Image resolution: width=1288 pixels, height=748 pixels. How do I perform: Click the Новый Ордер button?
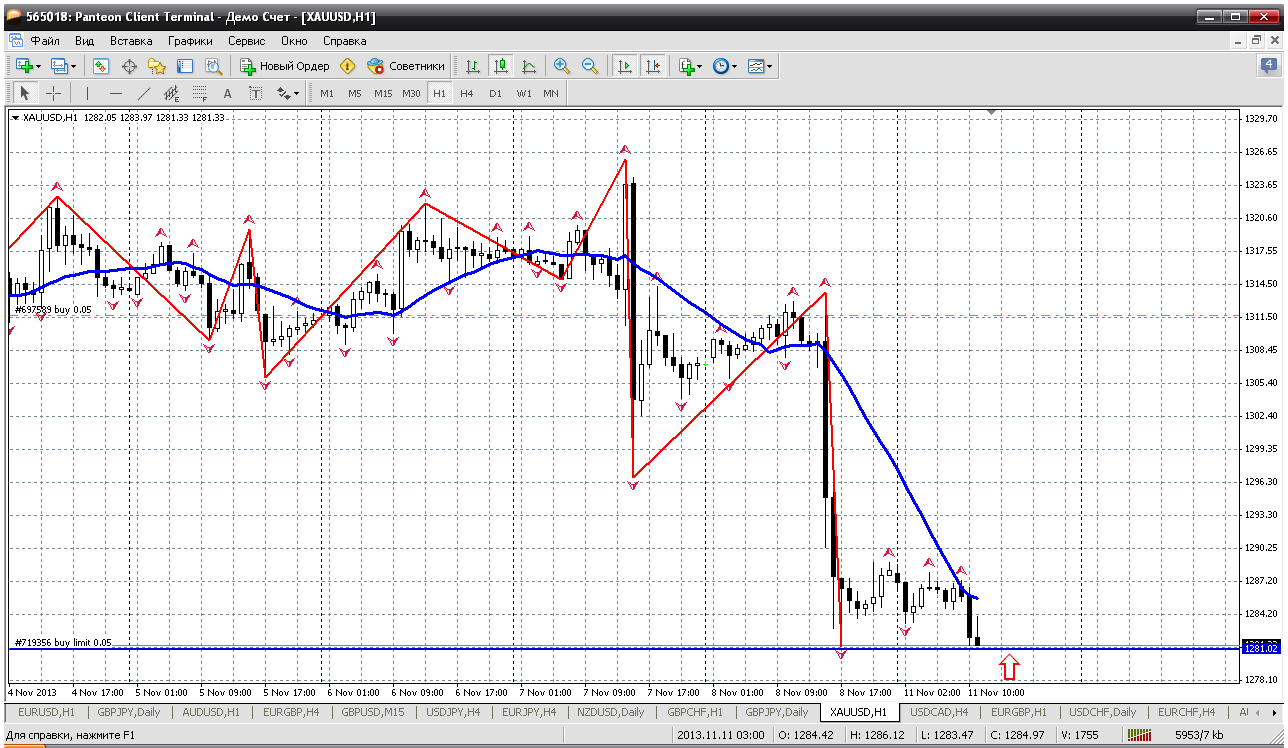click(285, 66)
